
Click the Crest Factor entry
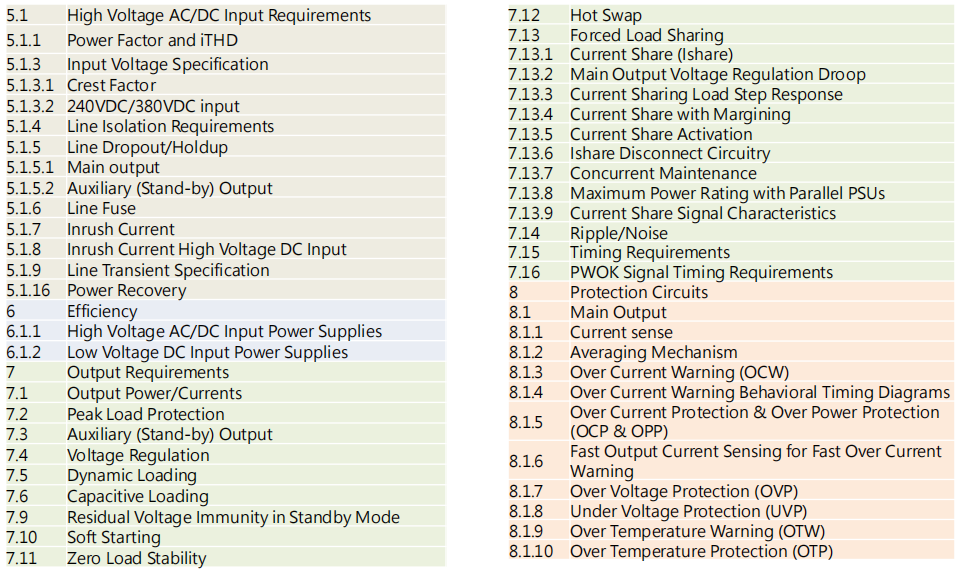[x=225, y=85]
